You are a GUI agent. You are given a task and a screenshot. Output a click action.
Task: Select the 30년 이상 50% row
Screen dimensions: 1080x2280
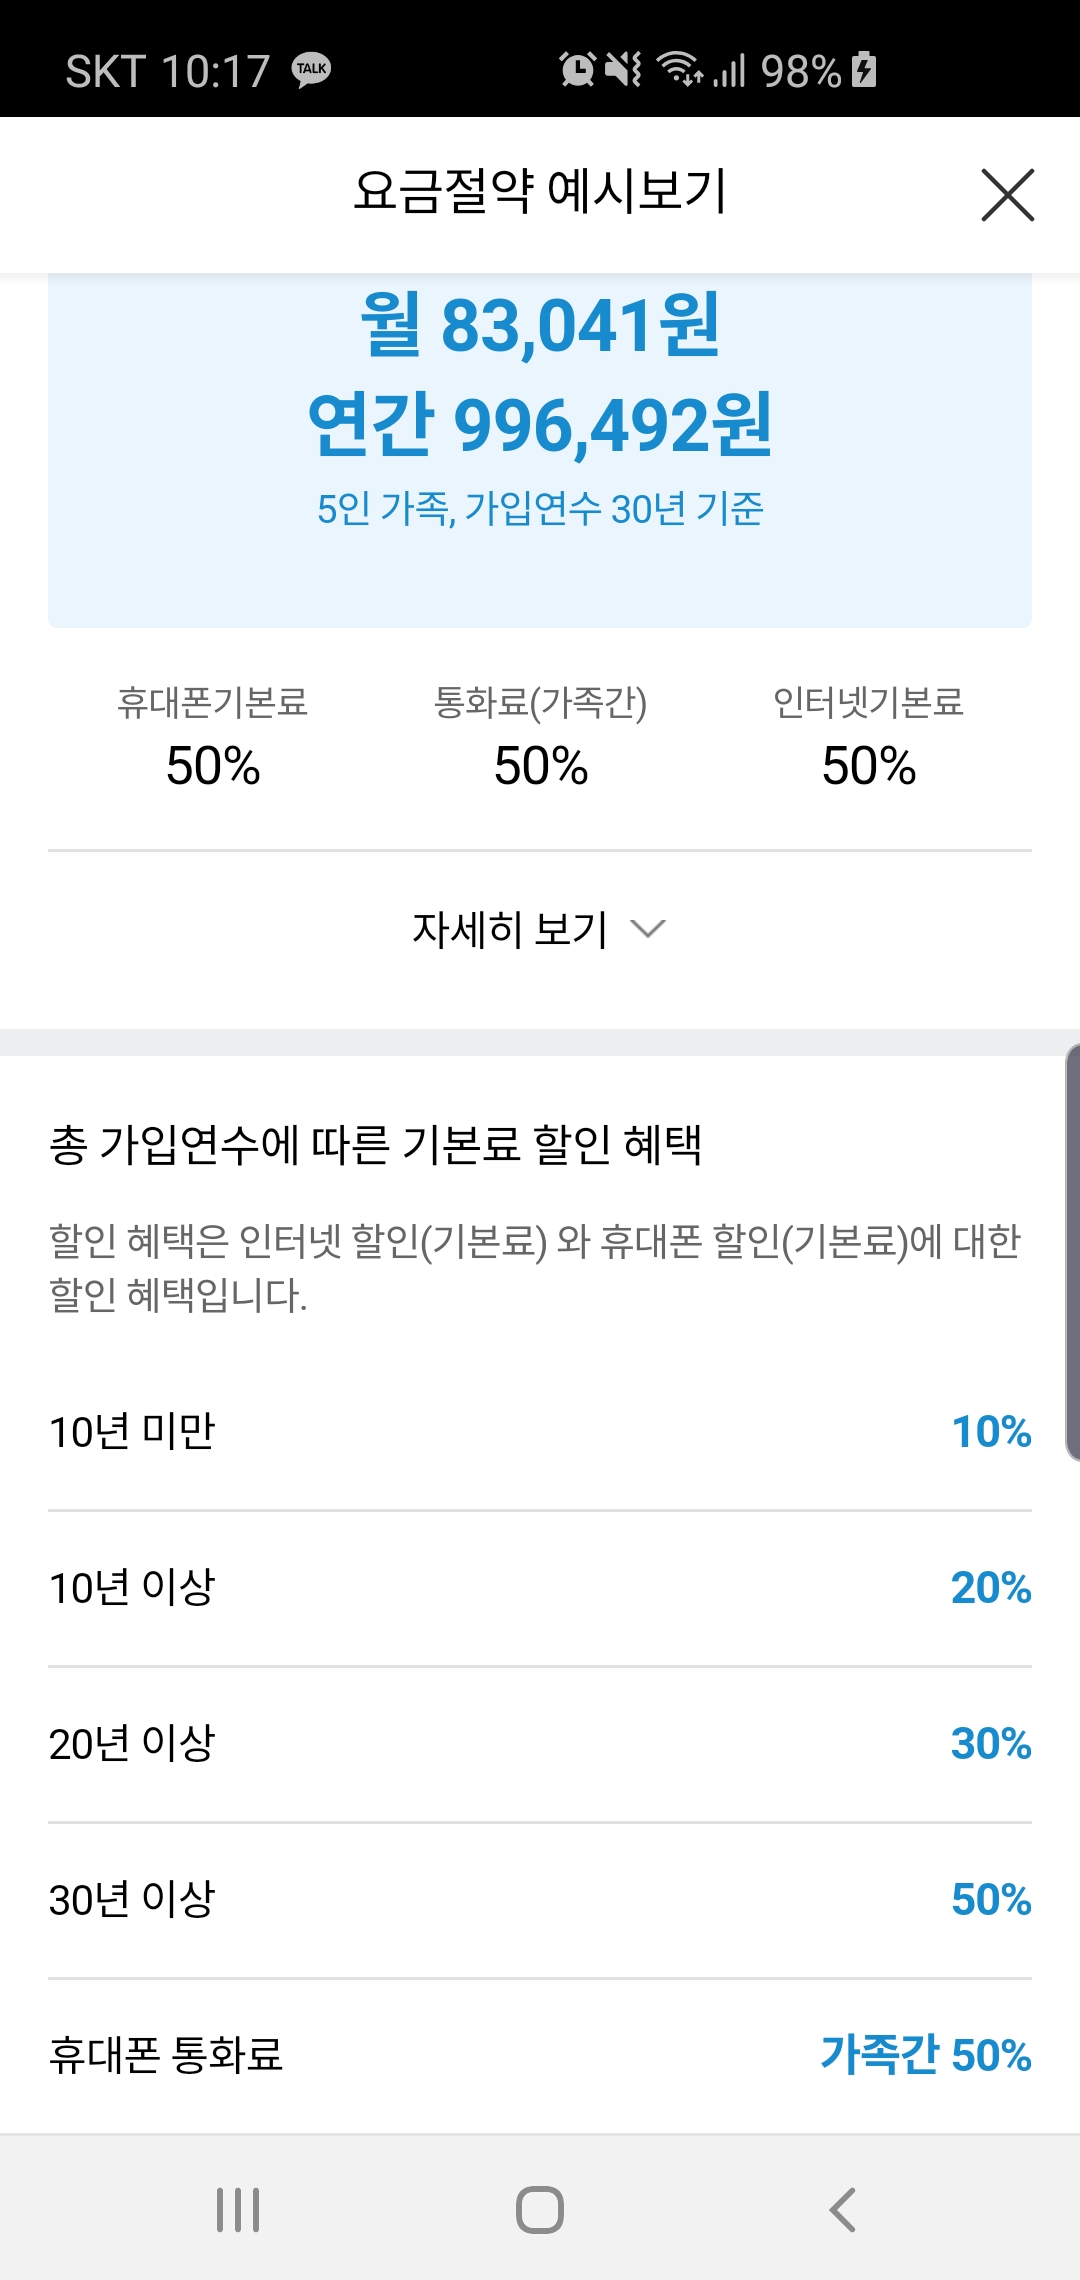[x=540, y=1900]
